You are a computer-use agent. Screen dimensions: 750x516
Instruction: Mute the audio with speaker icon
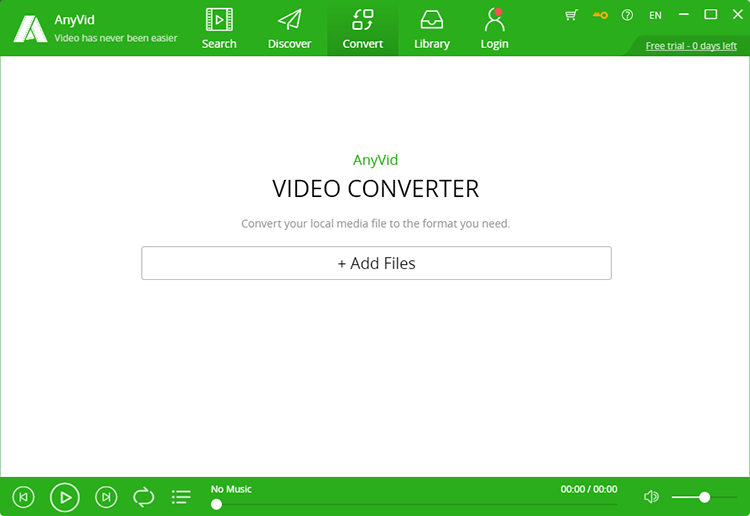[651, 497]
